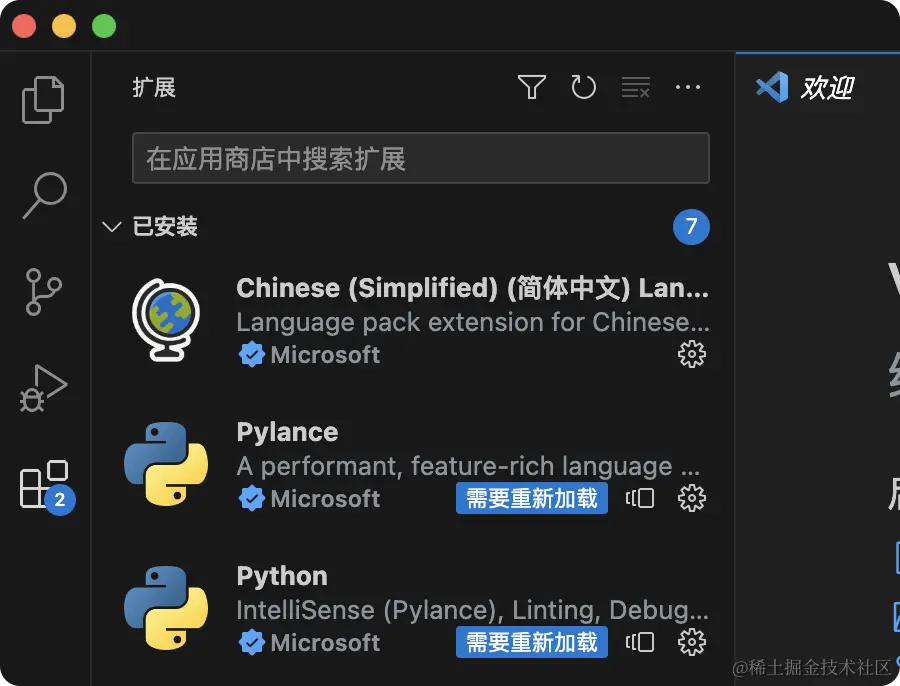The height and width of the screenshot is (686, 900).
Task: Click the VS Code logo on 欢迎 tab
Action: coord(772,87)
